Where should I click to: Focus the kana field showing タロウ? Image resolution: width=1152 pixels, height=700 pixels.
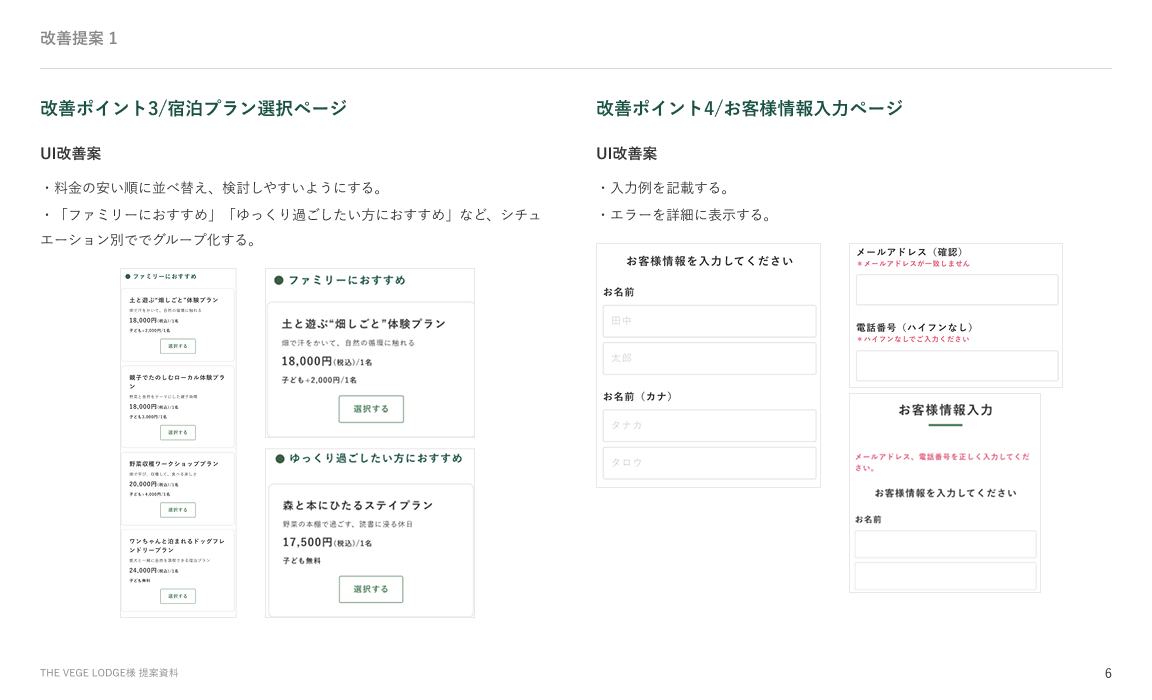coord(709,462)
